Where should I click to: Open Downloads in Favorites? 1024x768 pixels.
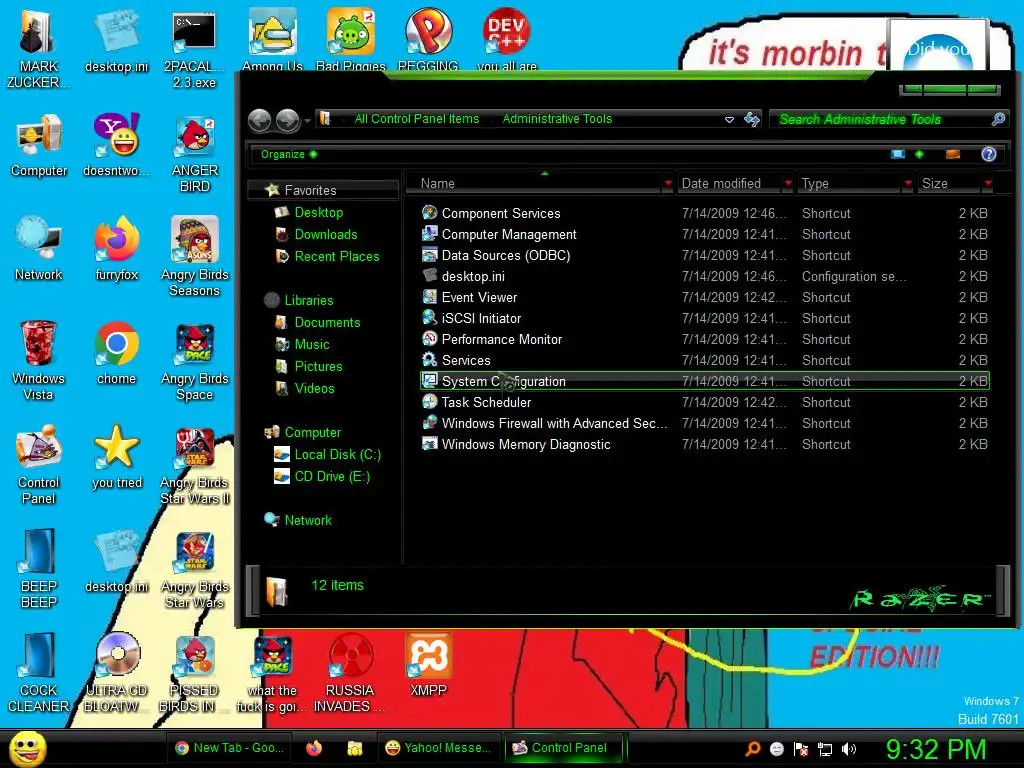(x=325, y=234)
